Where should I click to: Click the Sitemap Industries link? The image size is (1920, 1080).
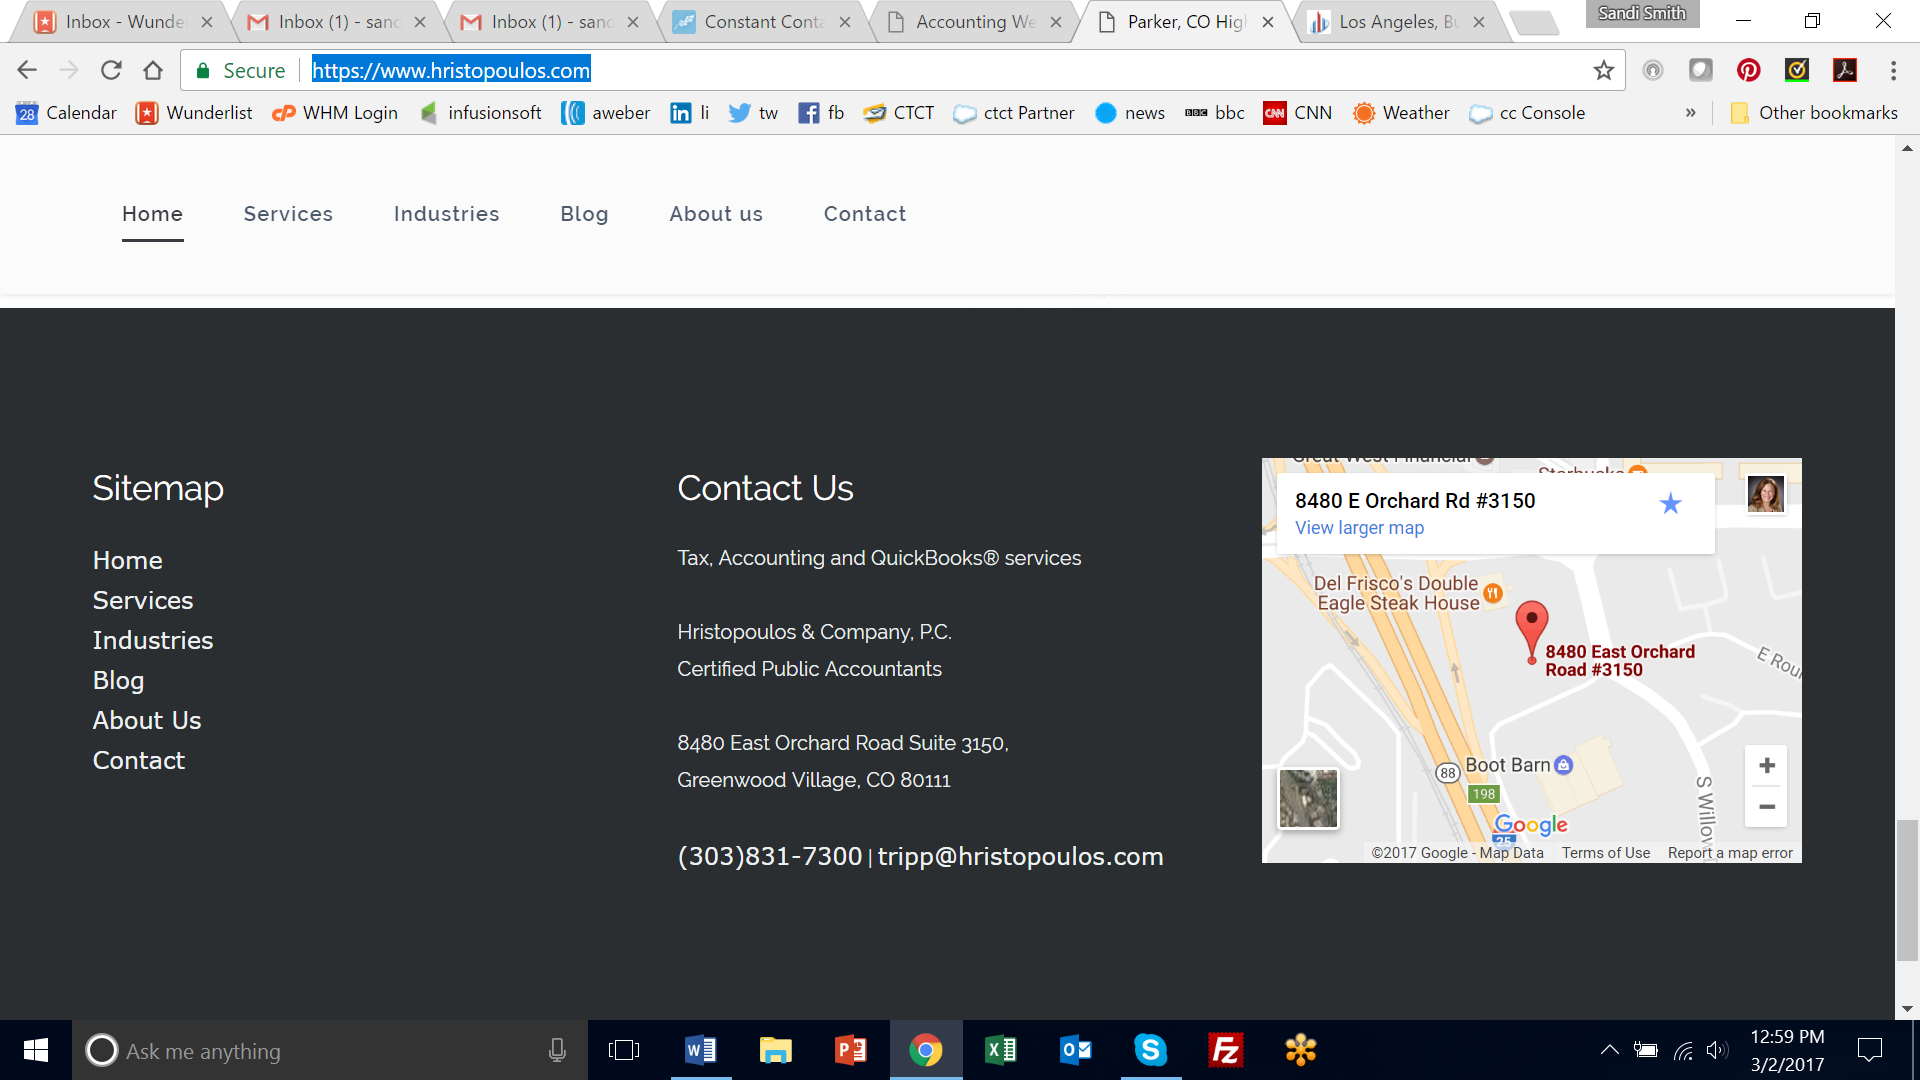point(153,640)
